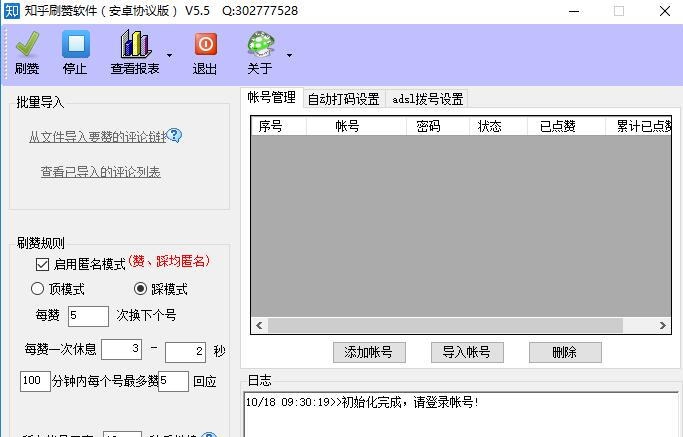Image resolution: width=683 pixels, height=437 pixels.
Task: Click the 每赞 count field showing 5
Action: click(x=88, y=316)
